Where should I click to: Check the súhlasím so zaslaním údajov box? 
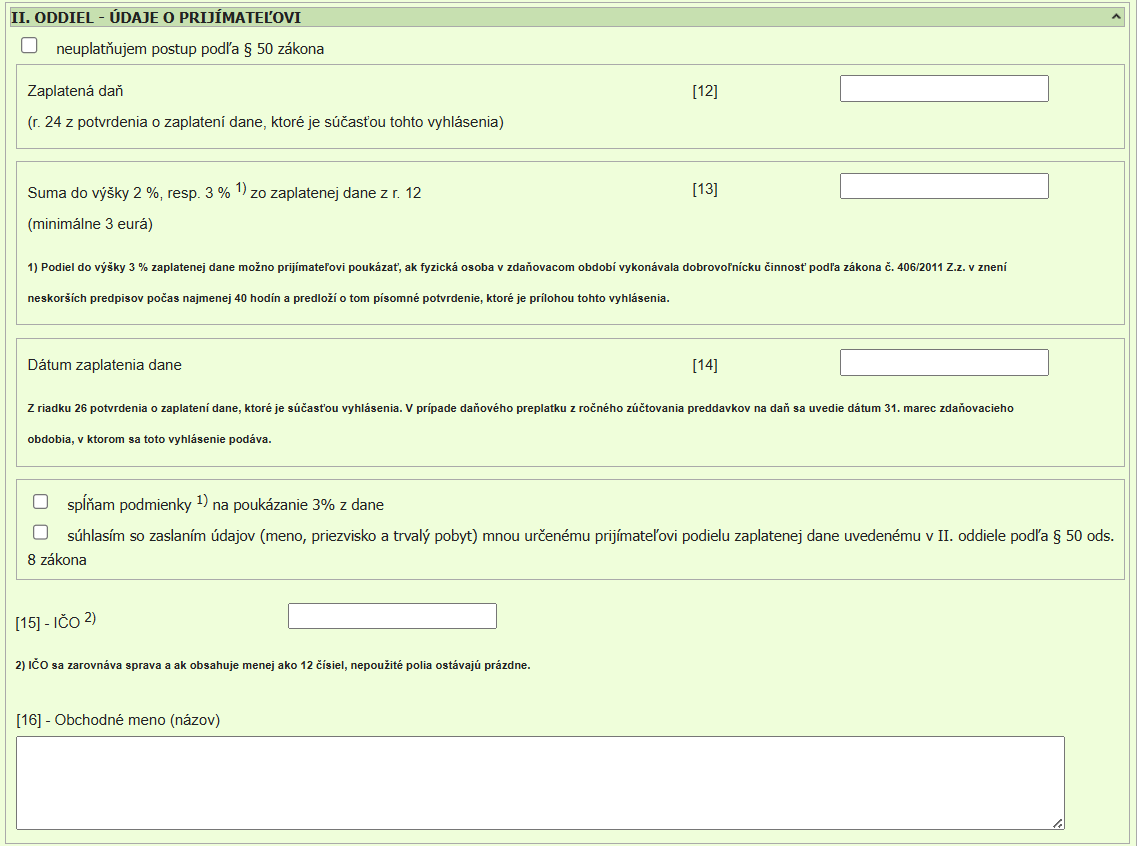coord(41,533)
